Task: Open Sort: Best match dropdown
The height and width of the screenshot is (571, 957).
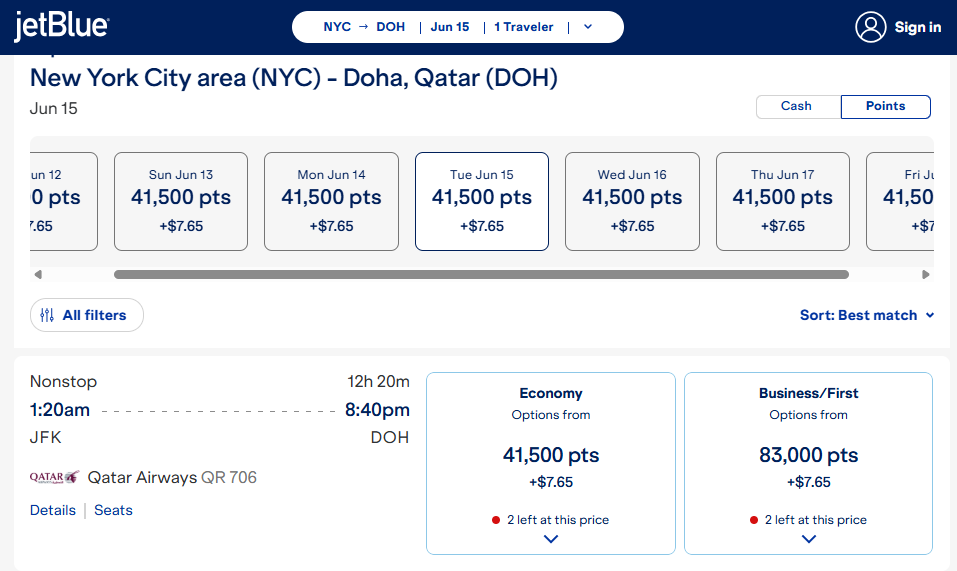Action: tap(867, 315)
